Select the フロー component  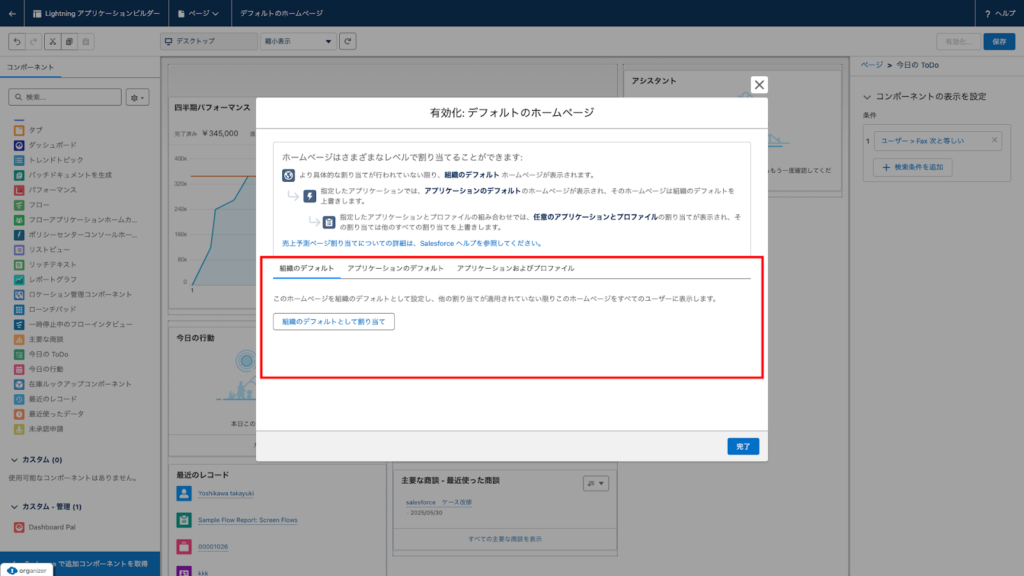point(39,205)
